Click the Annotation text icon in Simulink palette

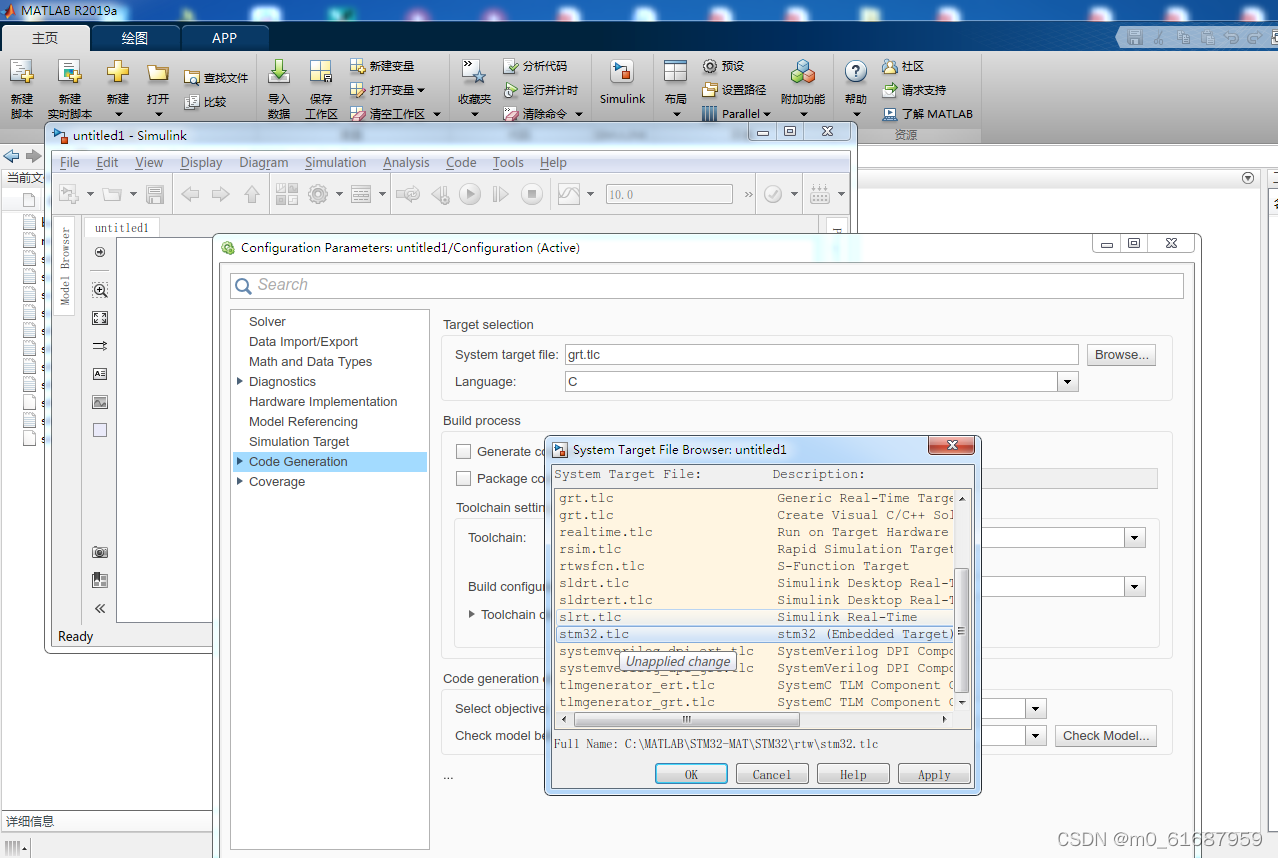pyautogui.click(x=100, y=374)
